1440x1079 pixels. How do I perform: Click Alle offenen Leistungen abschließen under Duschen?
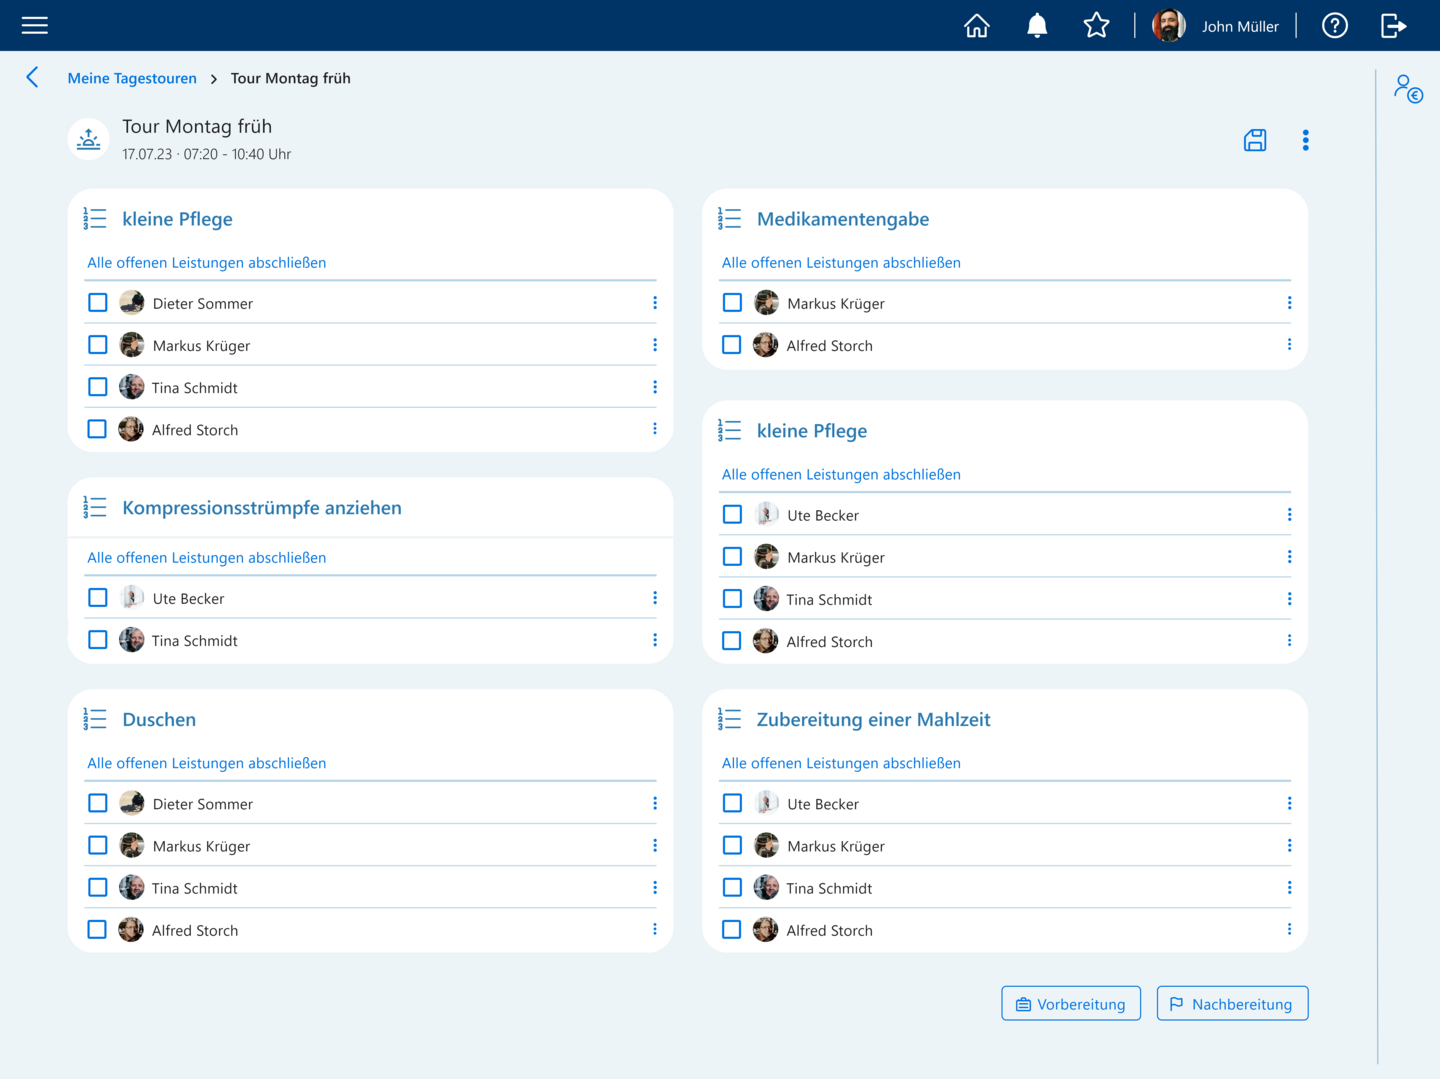pyautogui.click(x=207, y=763)
